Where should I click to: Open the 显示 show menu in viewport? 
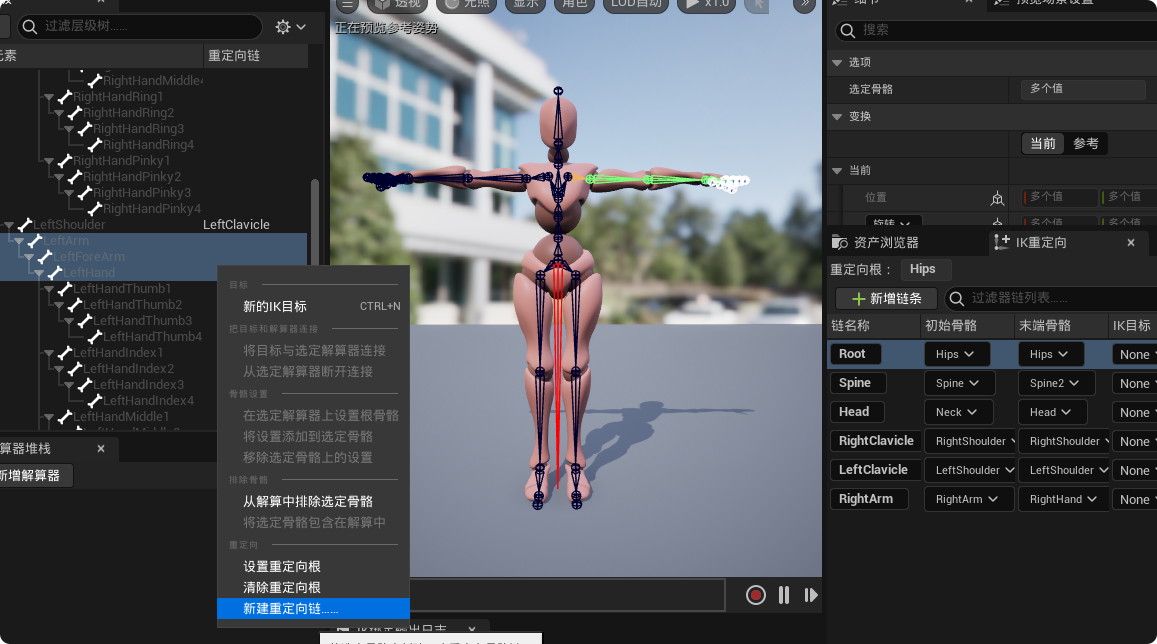(526, 4)
